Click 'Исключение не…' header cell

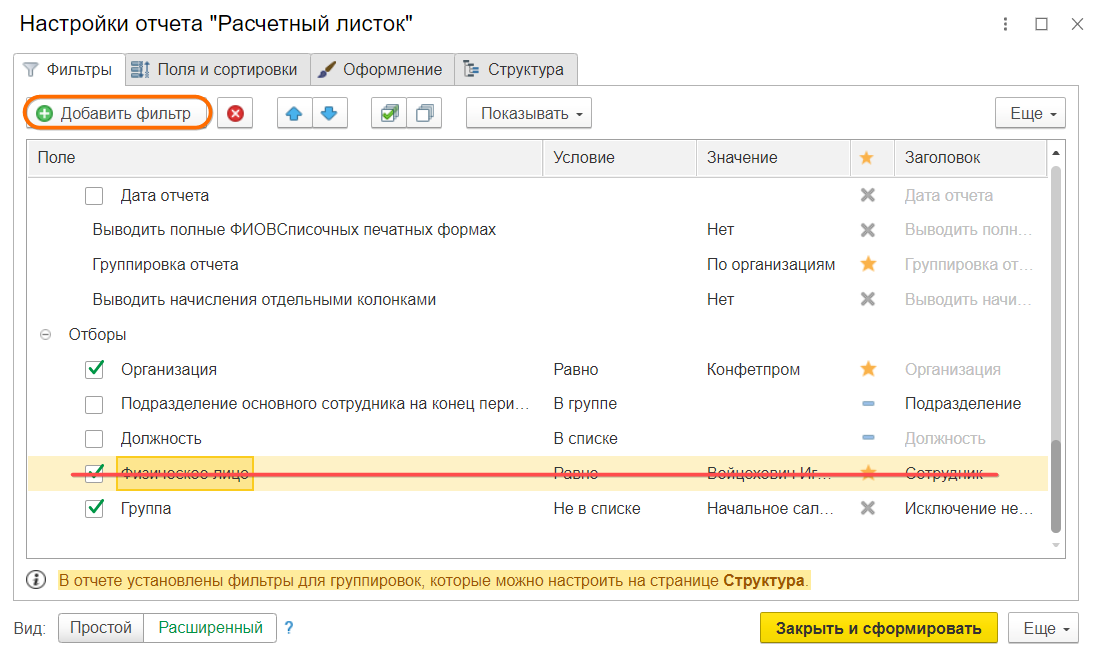pyautogui.click(x=969, y=508)
